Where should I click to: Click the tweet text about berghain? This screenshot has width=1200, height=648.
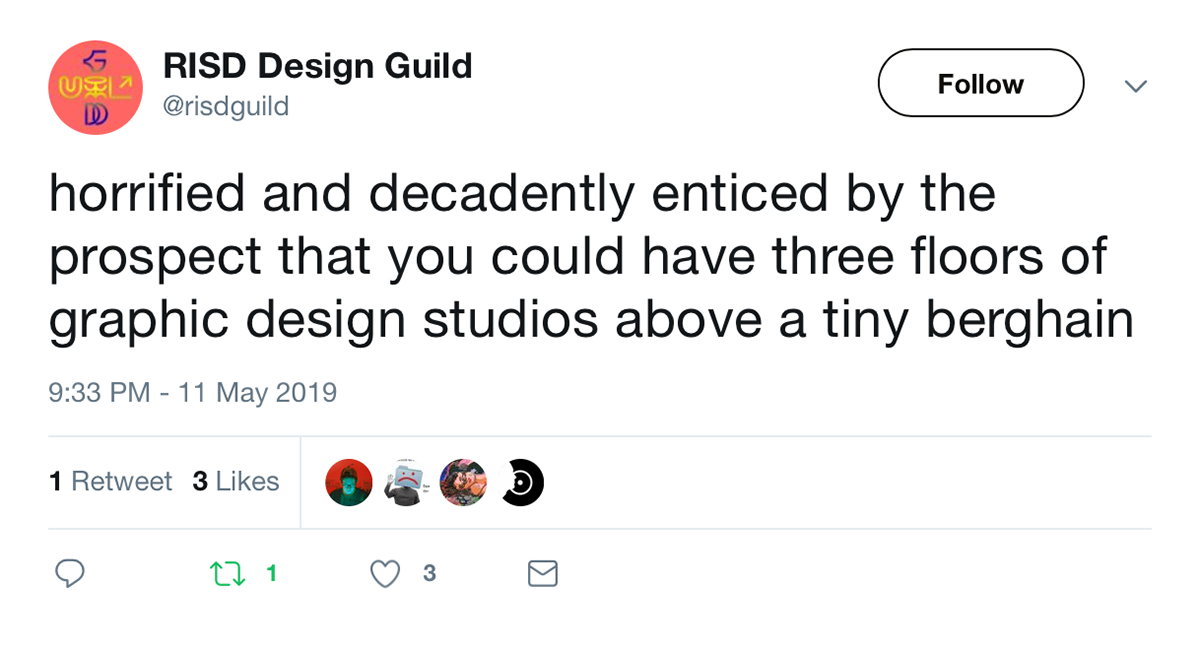pos(591,257)
